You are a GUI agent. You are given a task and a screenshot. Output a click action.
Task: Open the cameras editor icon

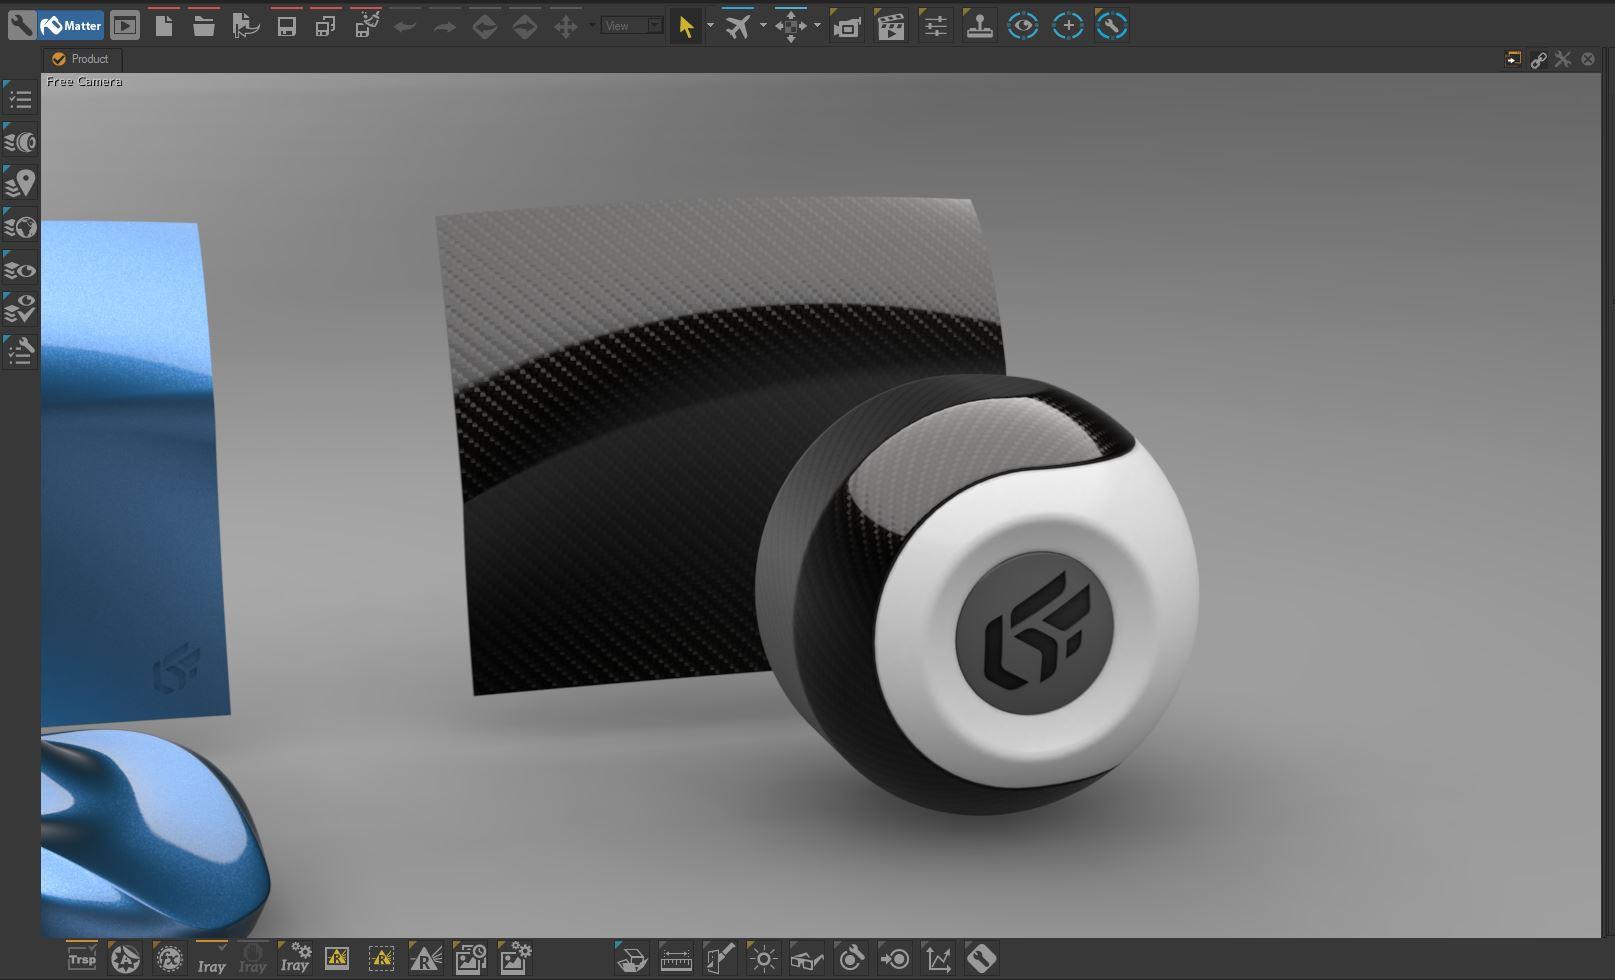847,26
